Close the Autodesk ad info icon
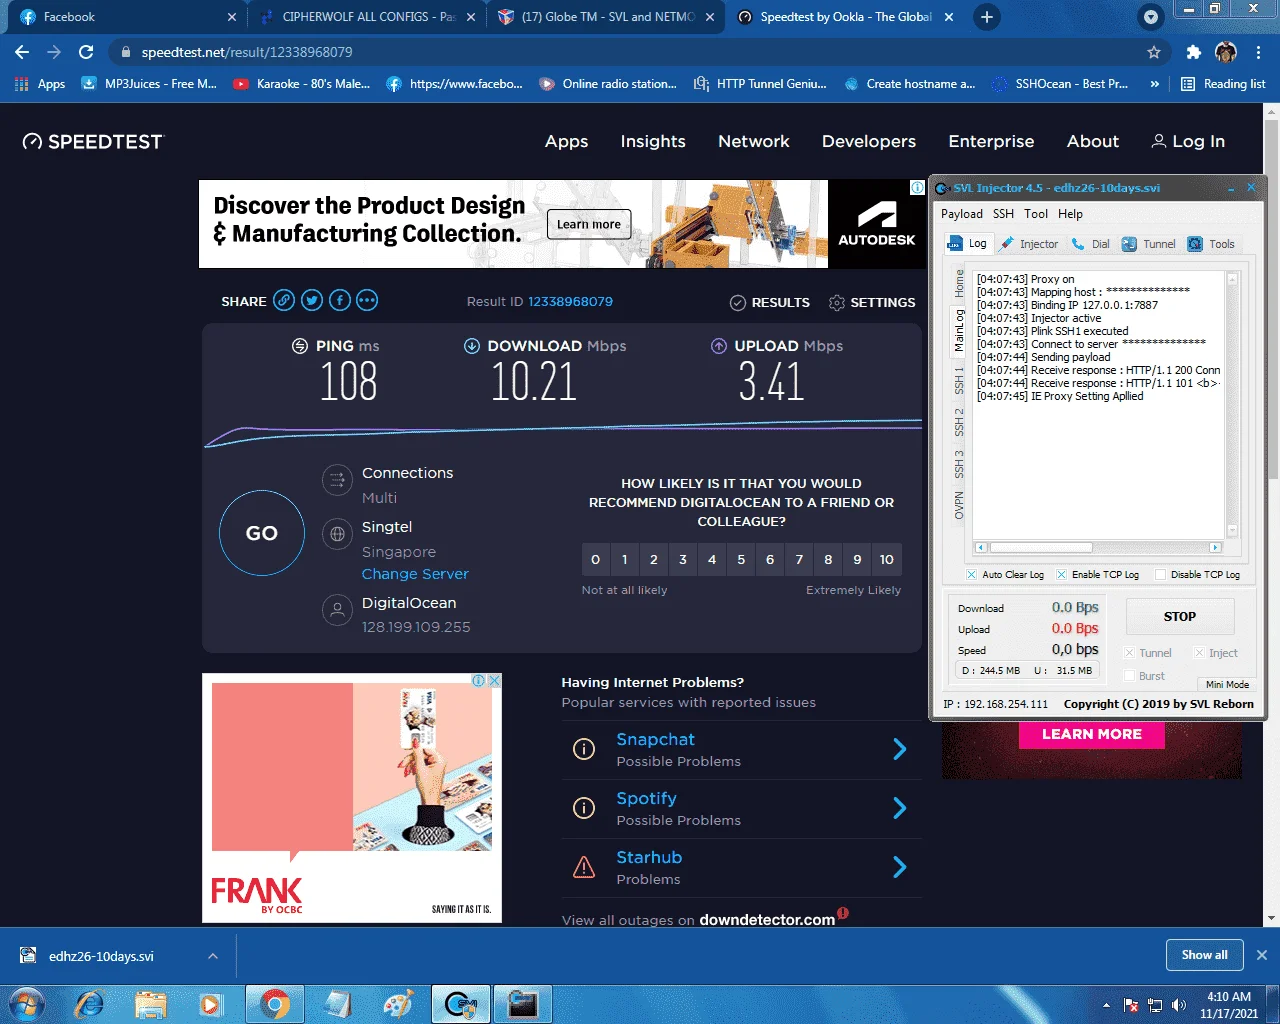 tap(917, 188)
